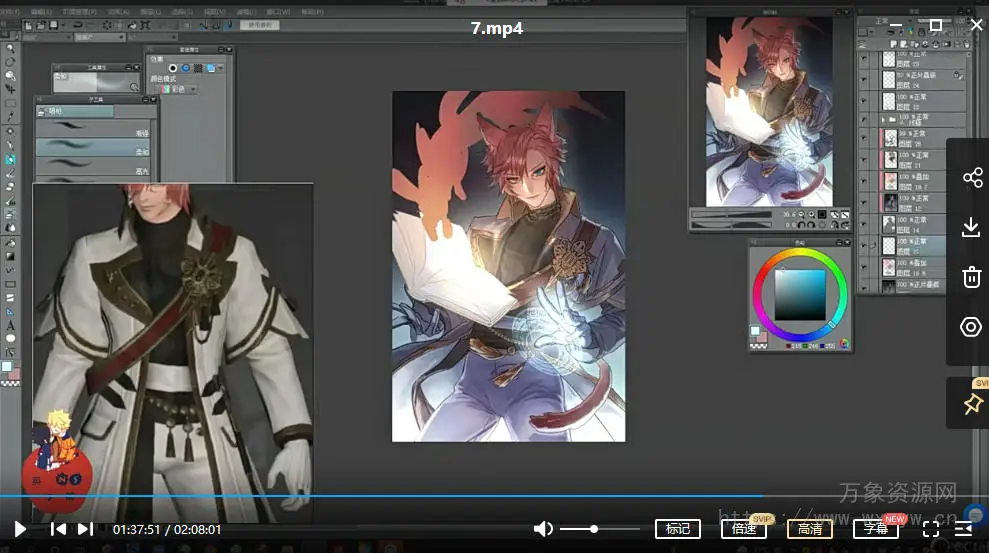Click the share icon in right sidebar
Image resolution: width=989 pixels, height=553 pixels.
coord(971,178)
